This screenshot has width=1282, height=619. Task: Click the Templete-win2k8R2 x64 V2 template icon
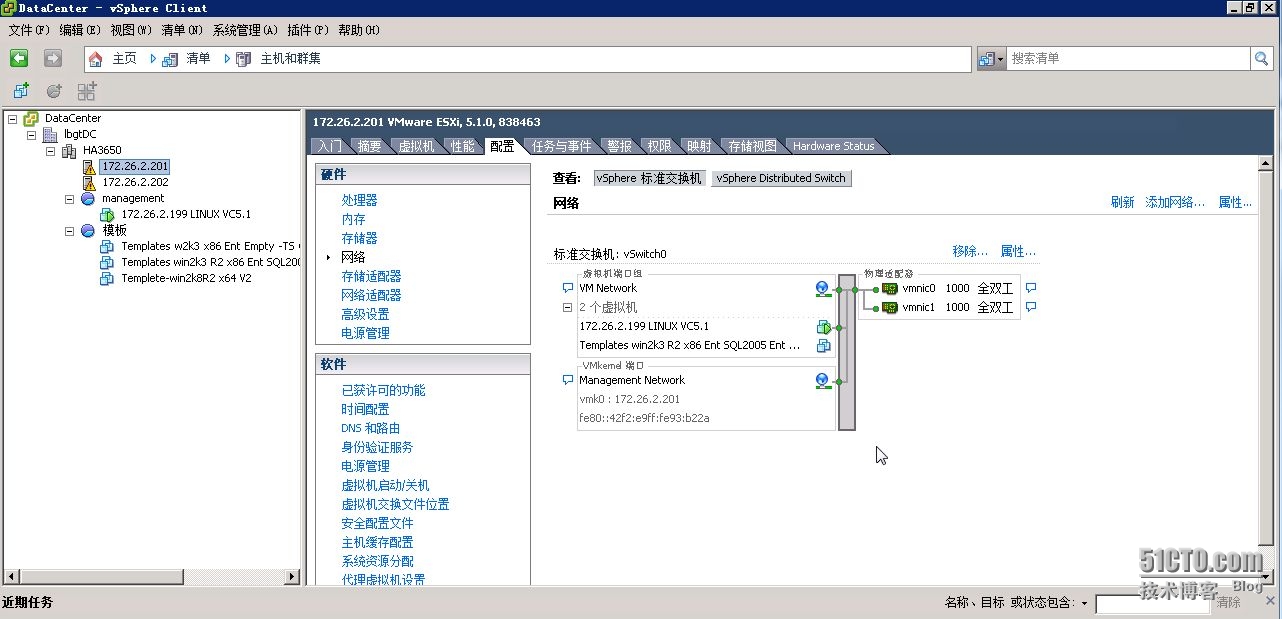click(107, 279)
